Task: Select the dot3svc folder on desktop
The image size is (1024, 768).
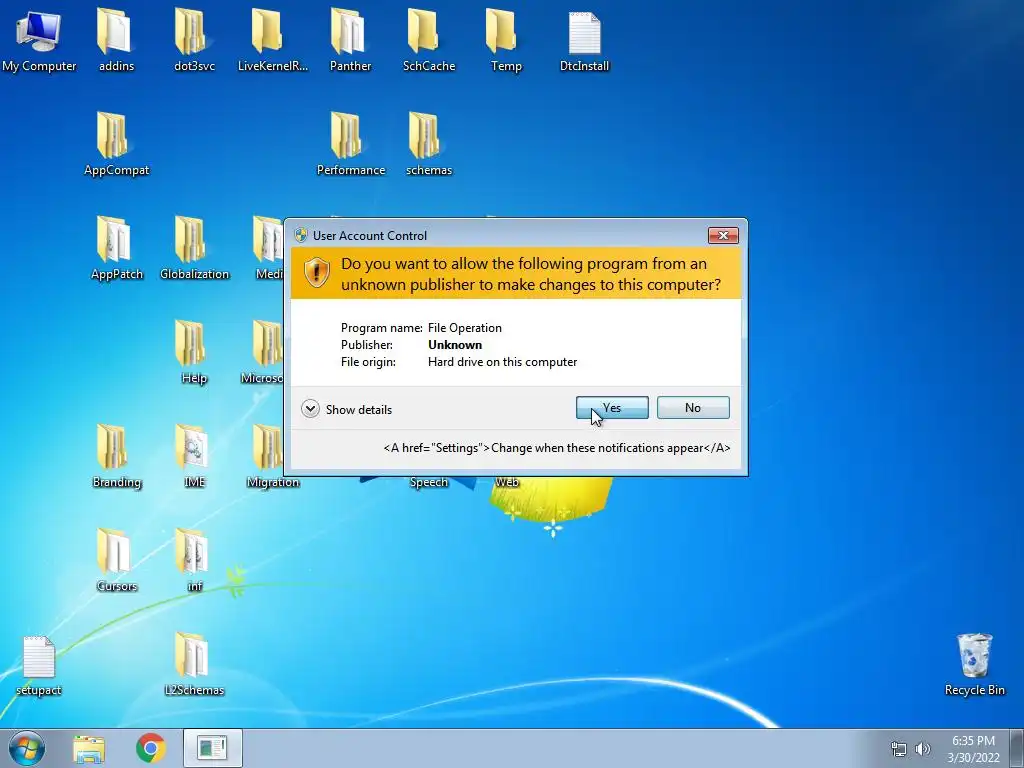Action: 194,40
